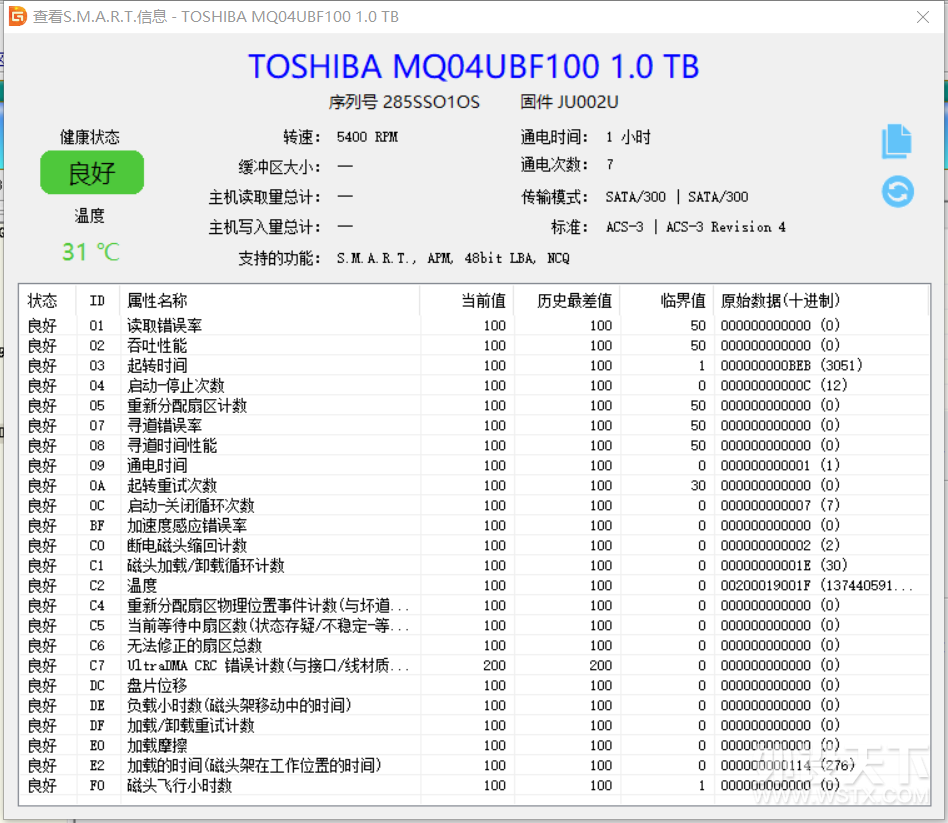Click the 状态 column header
Viewport: 948px width, 823px height.
pyautogui.click(x=48, y=301)
